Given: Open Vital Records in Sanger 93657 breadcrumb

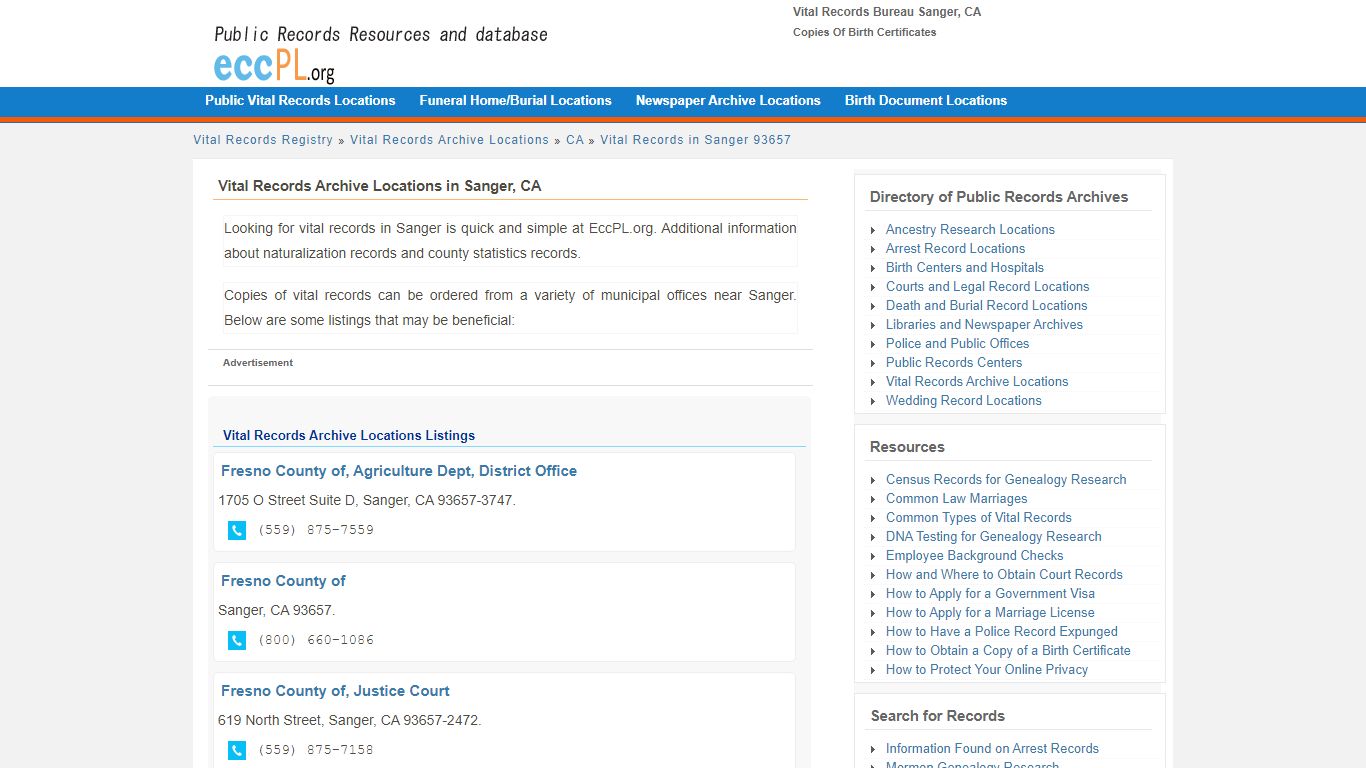Looking at the screenshot, I should point(695,140).
